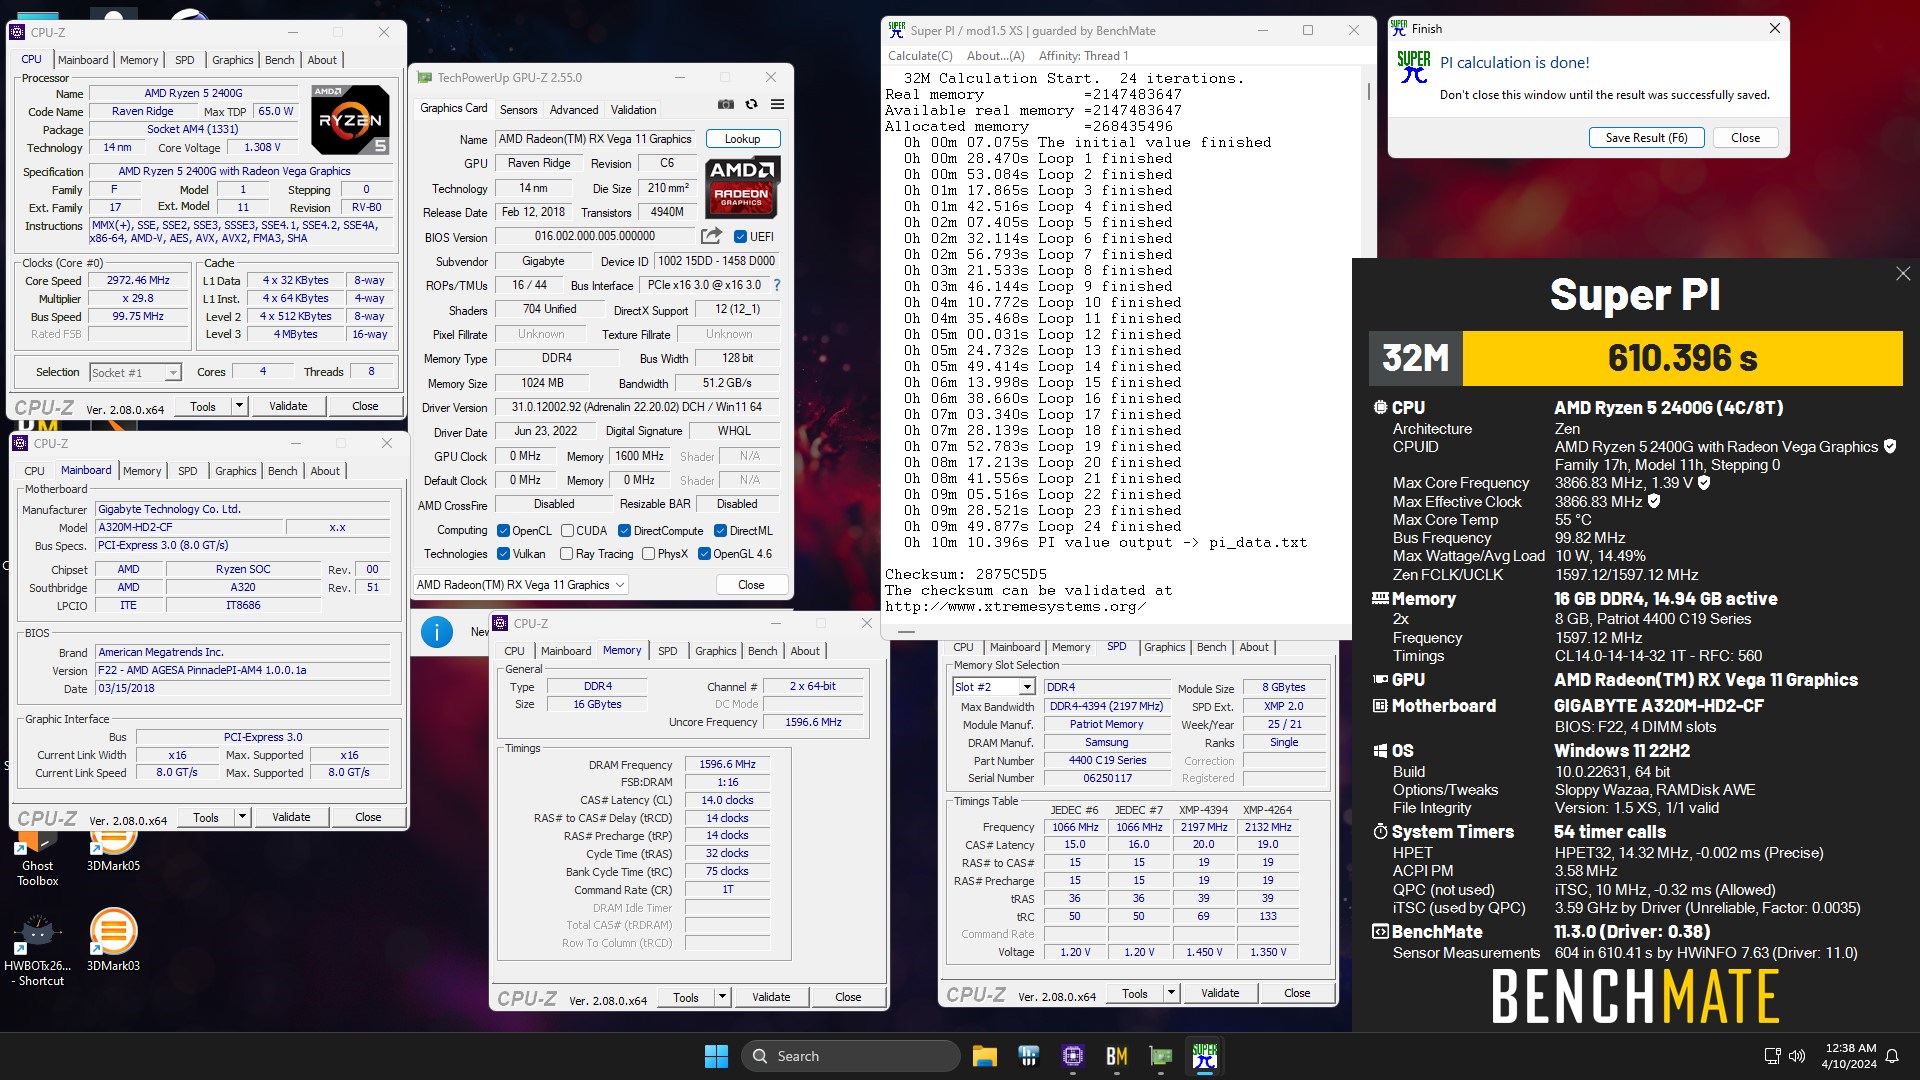Toggle the Vulkan checkbox
1920x1080 pixels.
coord(504,554)
